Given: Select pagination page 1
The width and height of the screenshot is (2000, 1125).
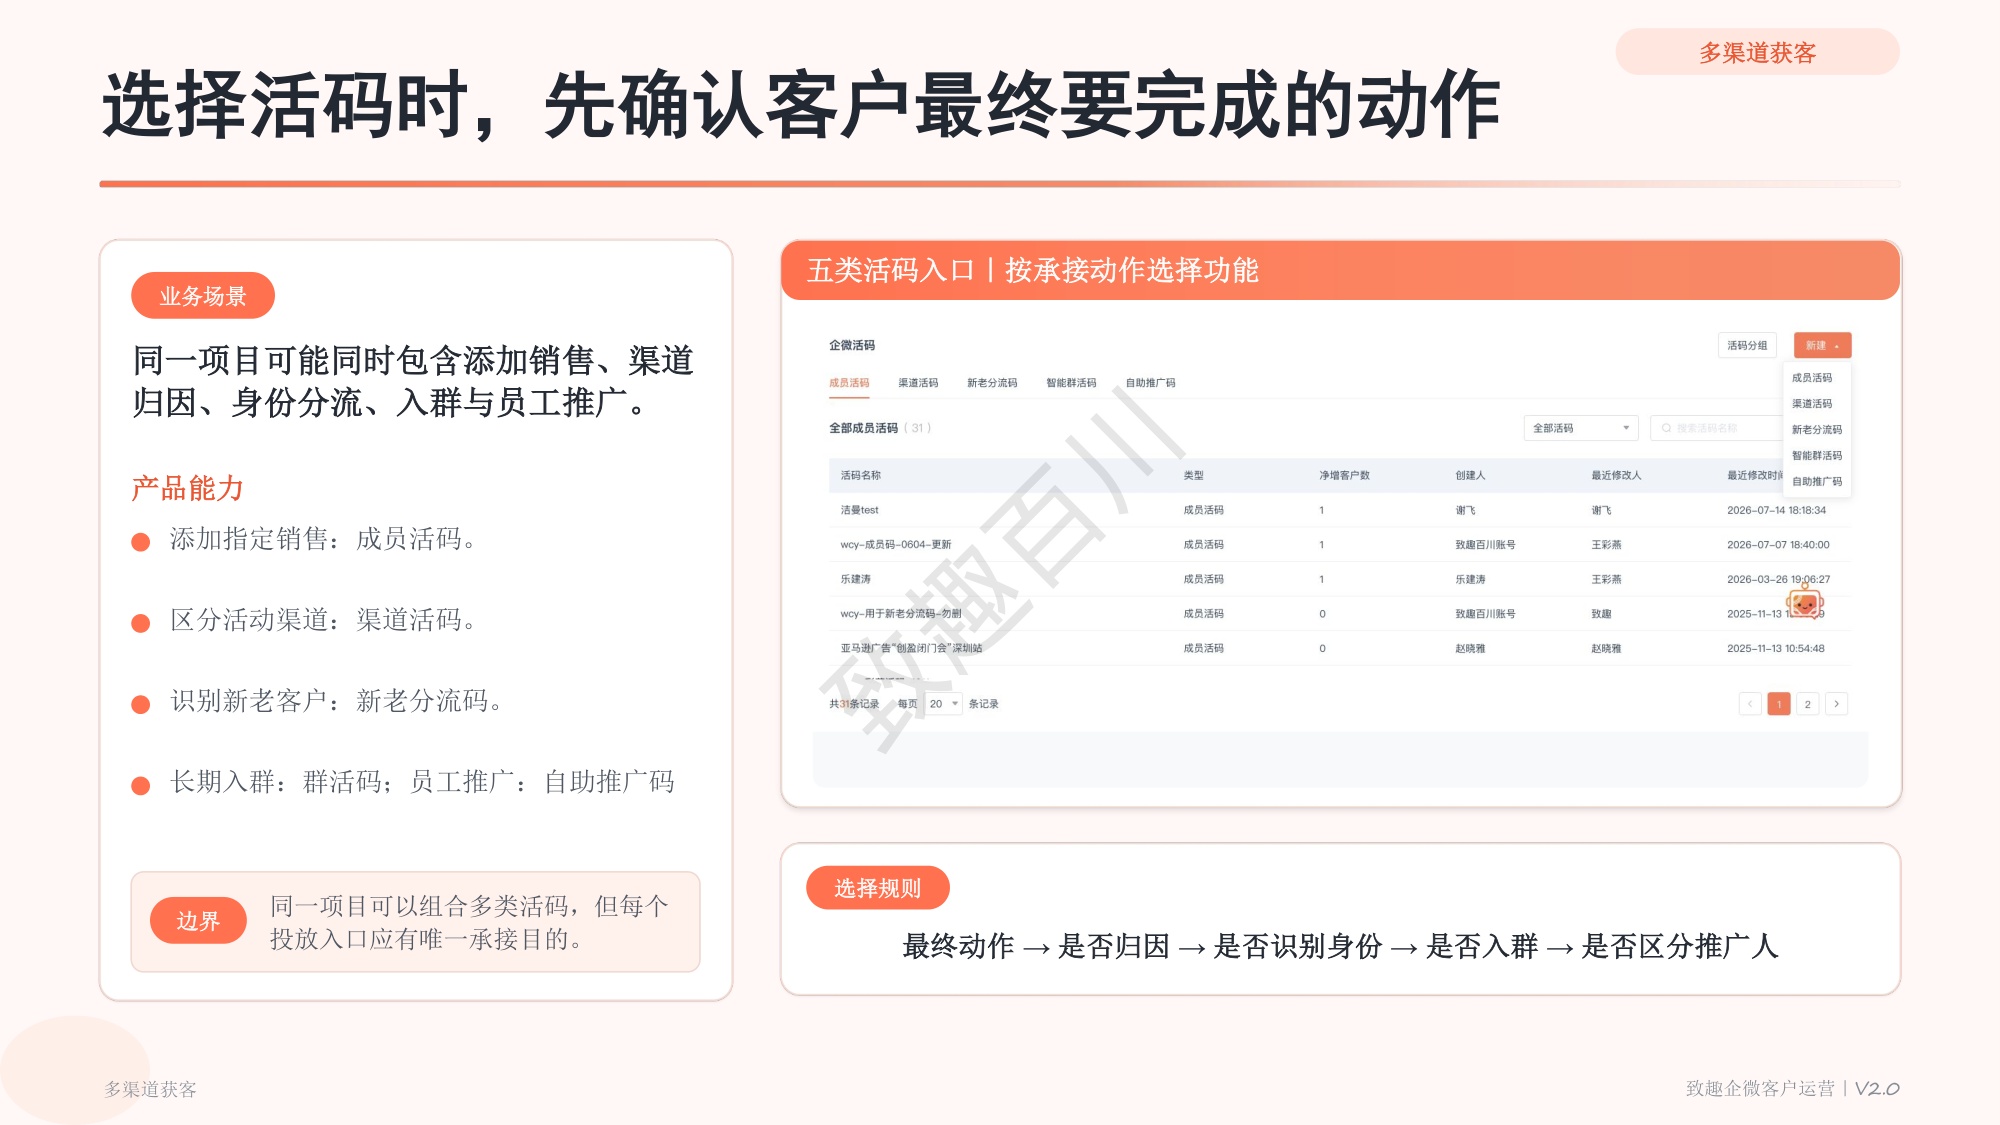Looking at the screenshot, I should pos(1779,704).
